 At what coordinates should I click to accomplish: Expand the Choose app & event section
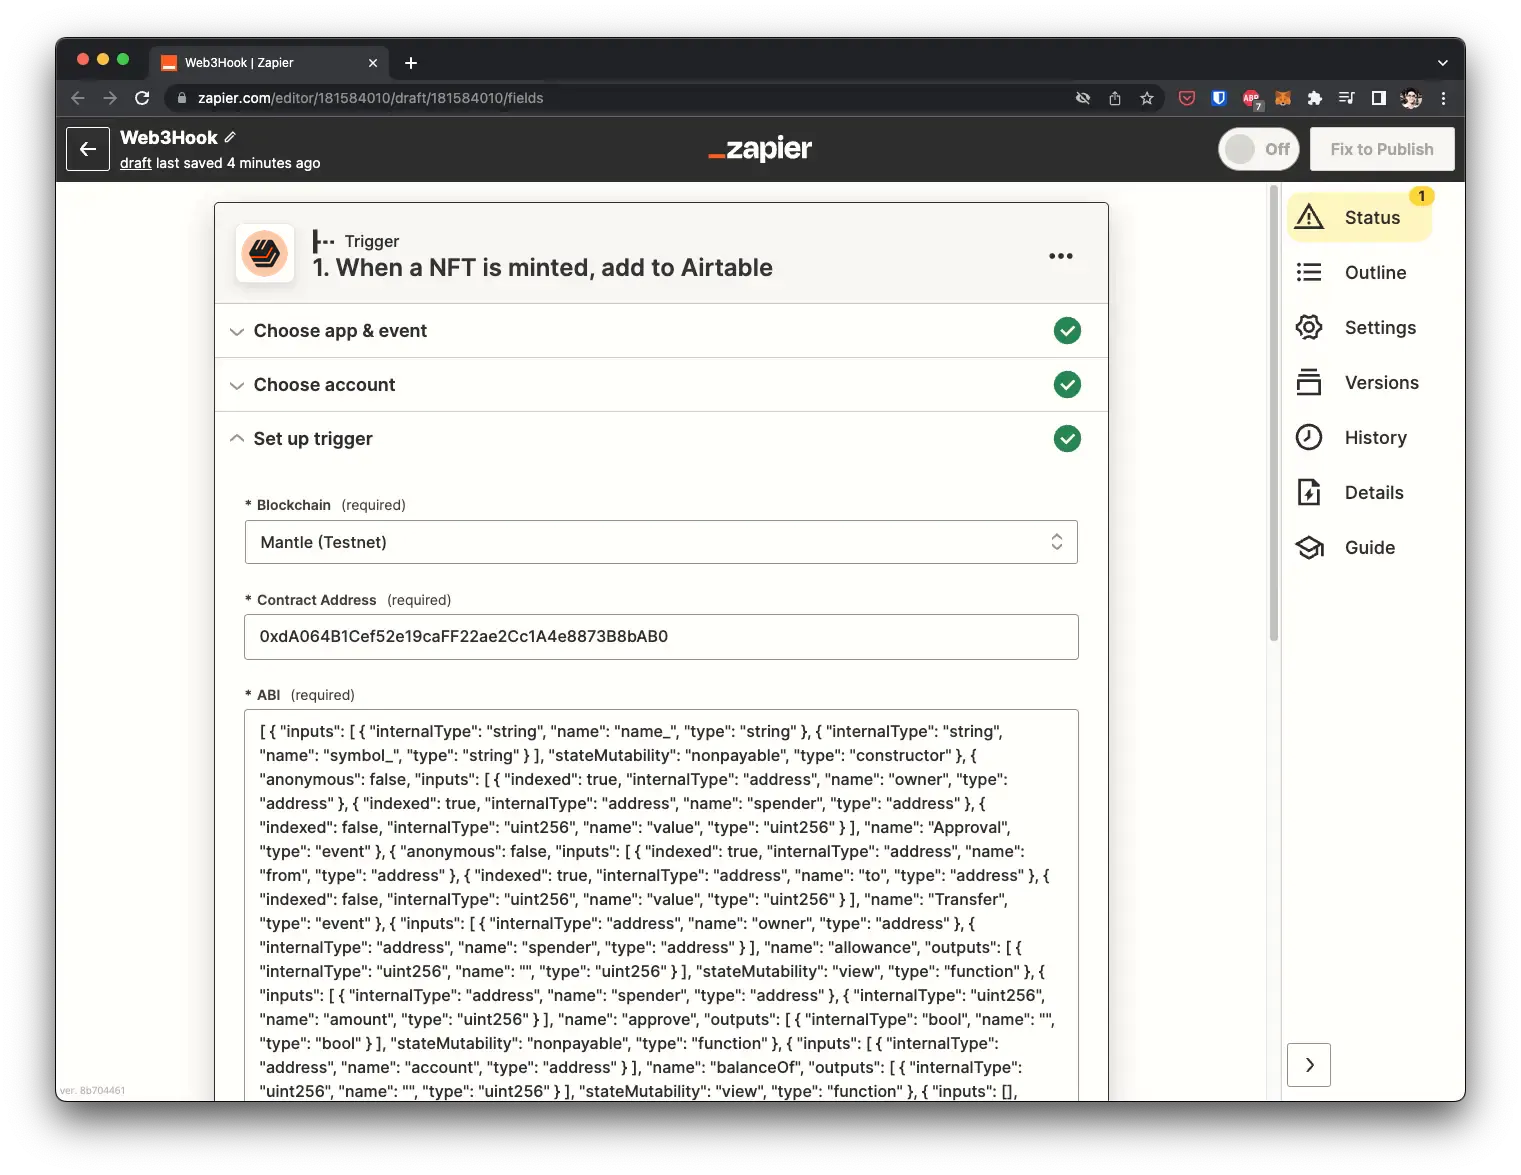[x=661, y=331]
